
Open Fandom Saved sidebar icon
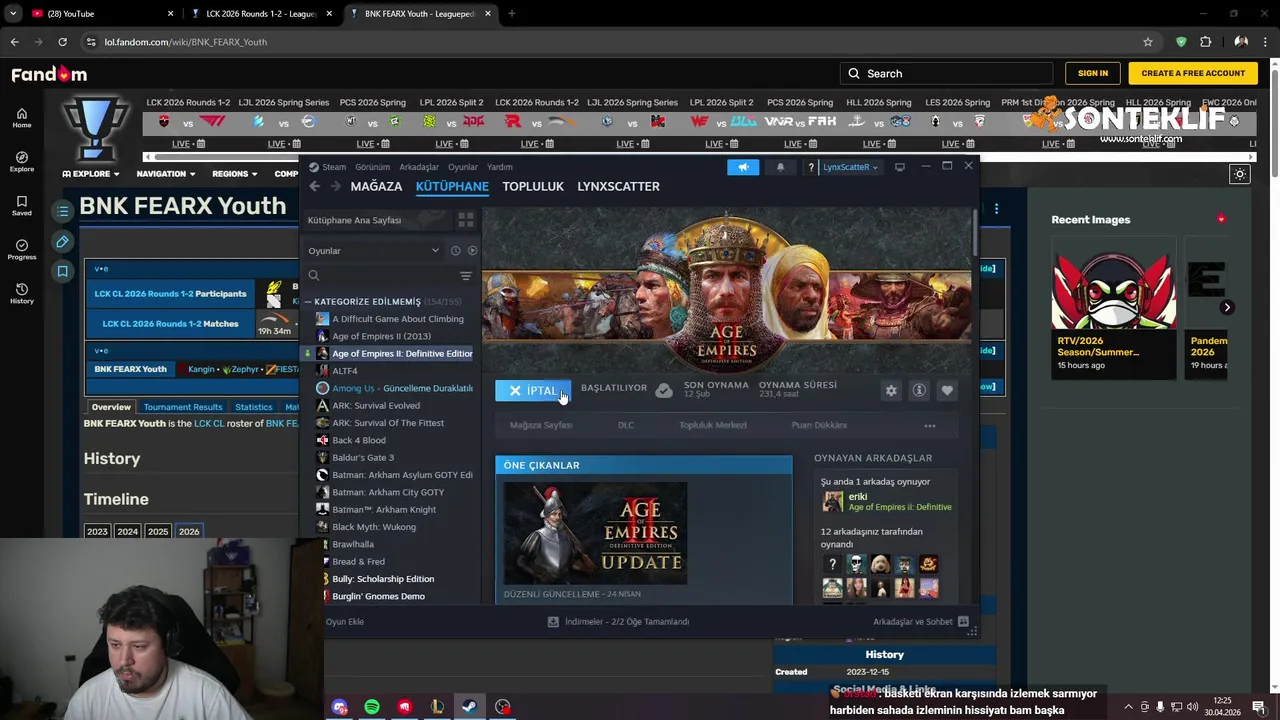21,206
